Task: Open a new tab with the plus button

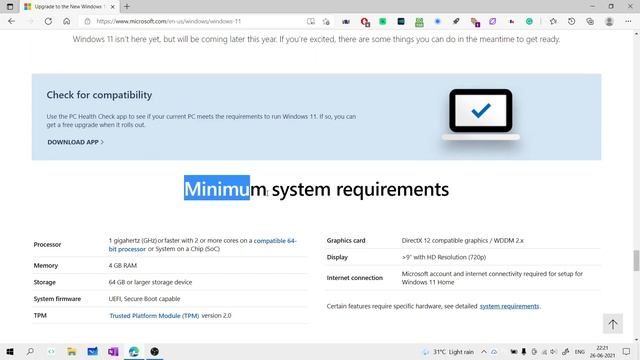Action: point(127,7)
